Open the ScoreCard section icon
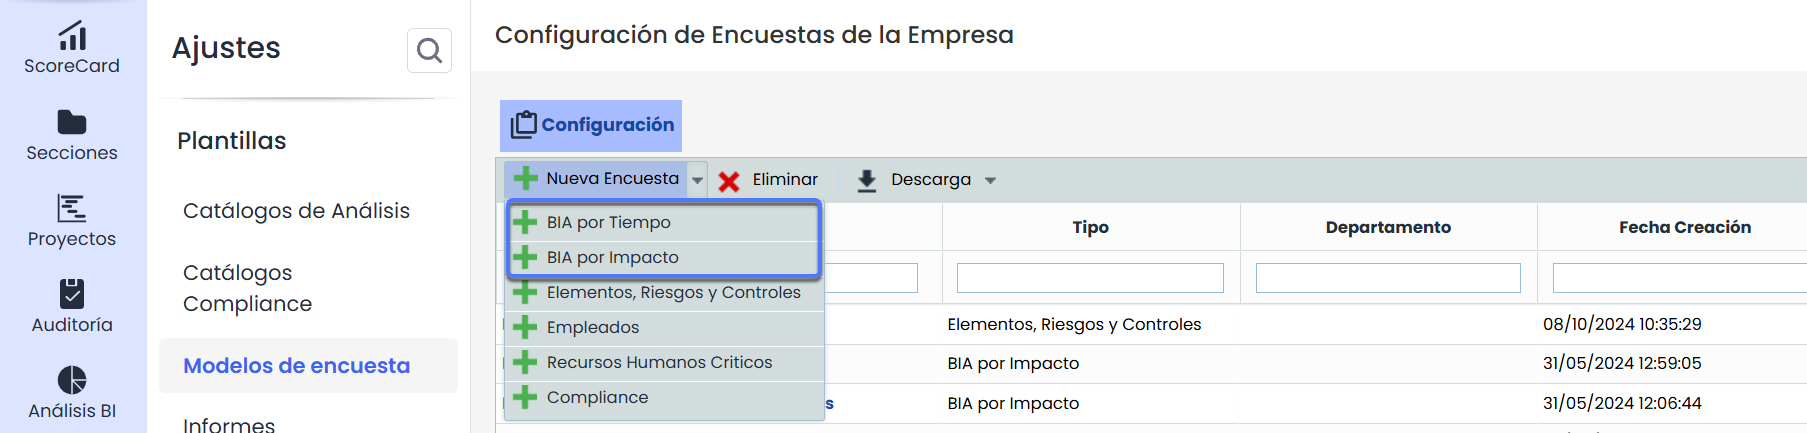The width and height of the screenshot is (1807, 433). (x=72, y=36)
